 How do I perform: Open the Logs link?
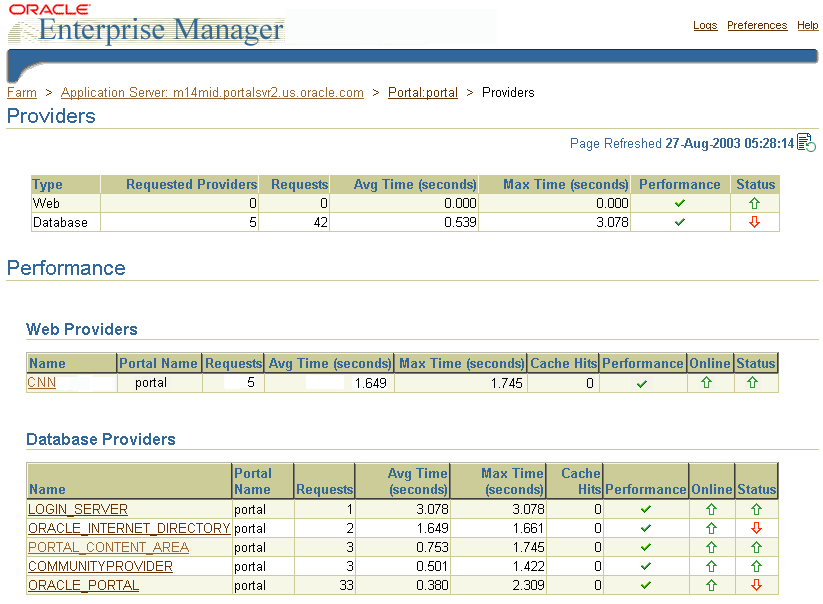click(x=705, y=25)
